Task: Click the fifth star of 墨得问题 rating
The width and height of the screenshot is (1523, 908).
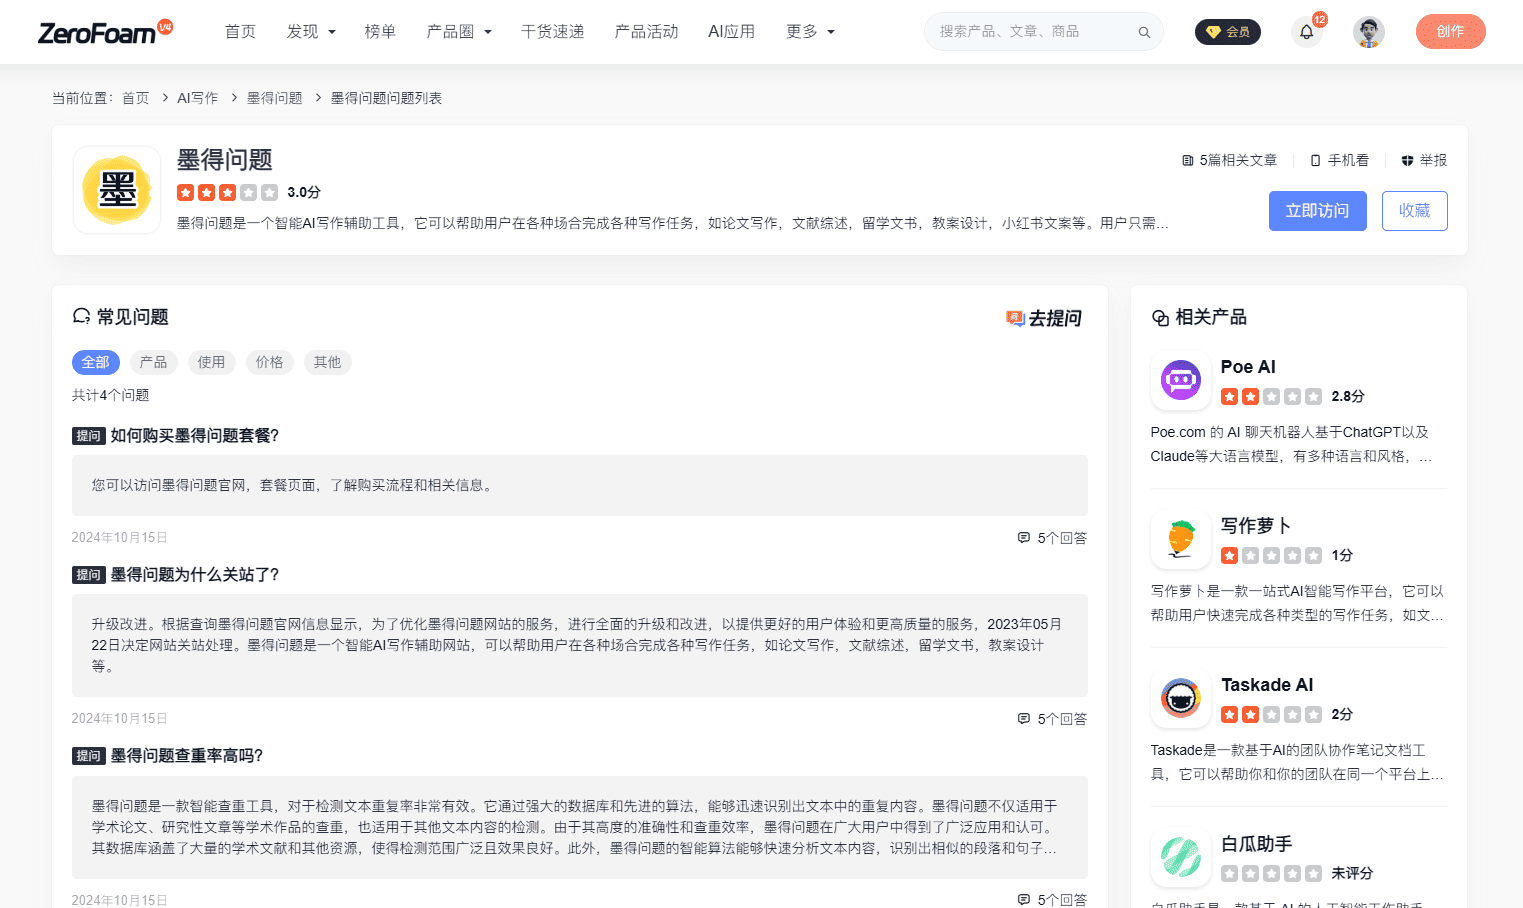Action: [268, 192]
